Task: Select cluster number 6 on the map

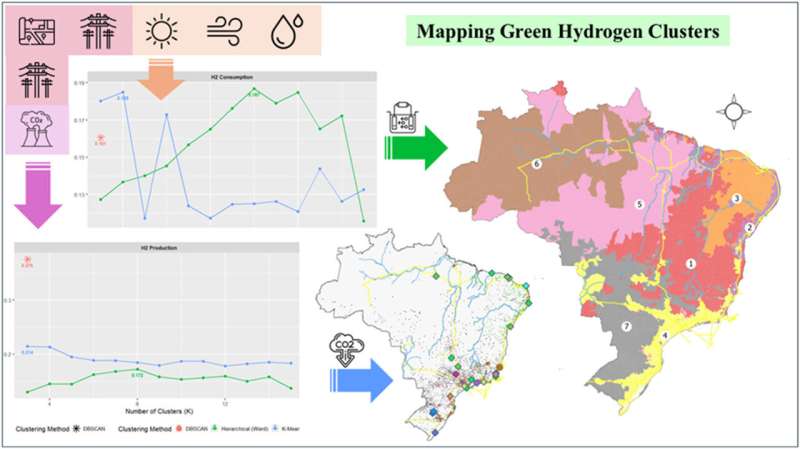Action: 537,163
